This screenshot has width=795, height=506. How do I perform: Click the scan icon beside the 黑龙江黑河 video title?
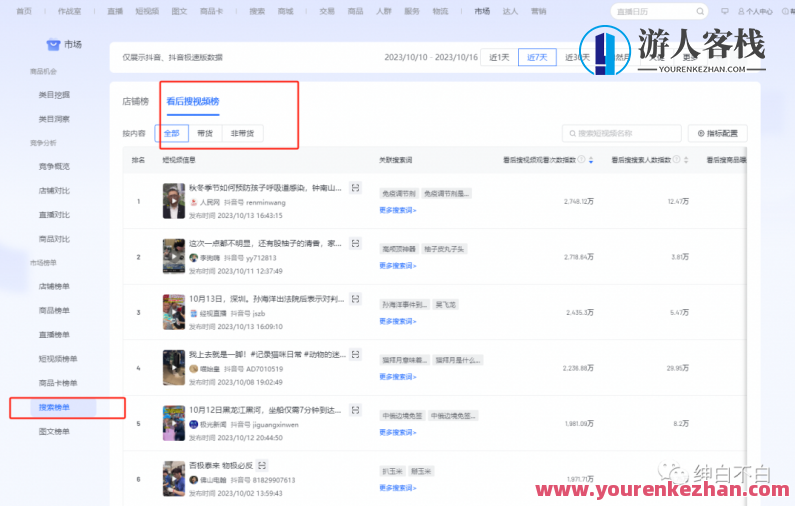click(x=355, y=410)
